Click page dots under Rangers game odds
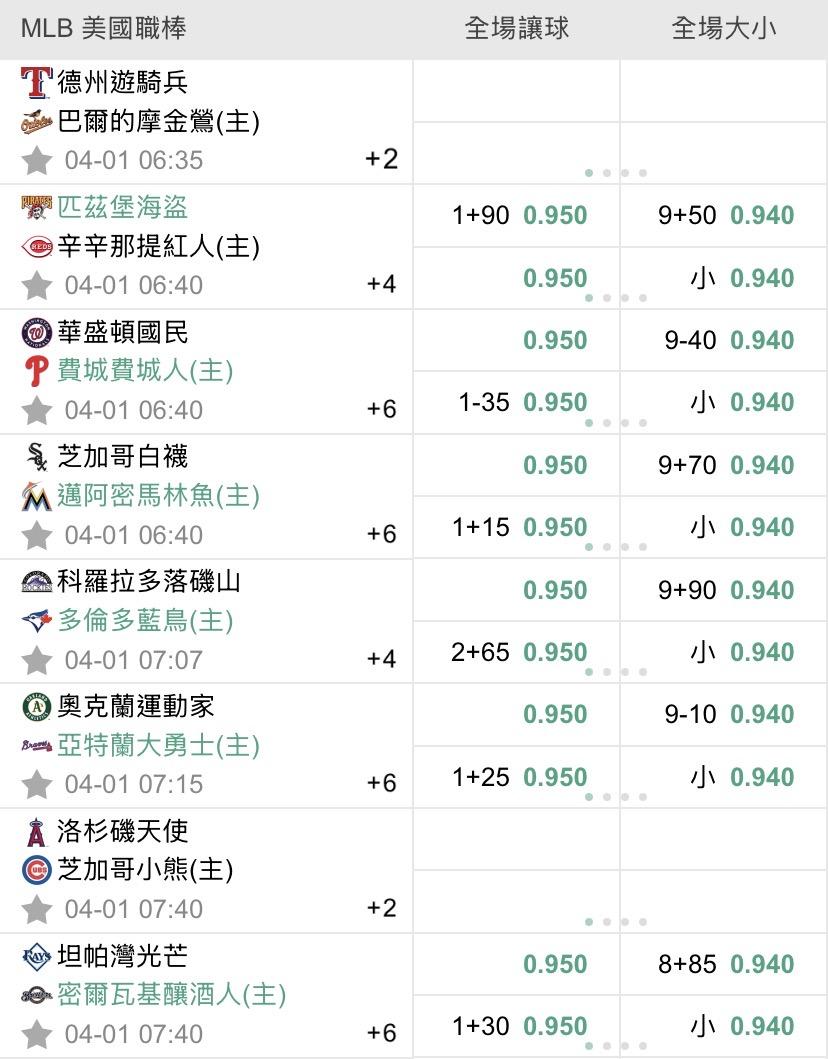This screenshot has width=828, height=1059. (x=615, y=173)
